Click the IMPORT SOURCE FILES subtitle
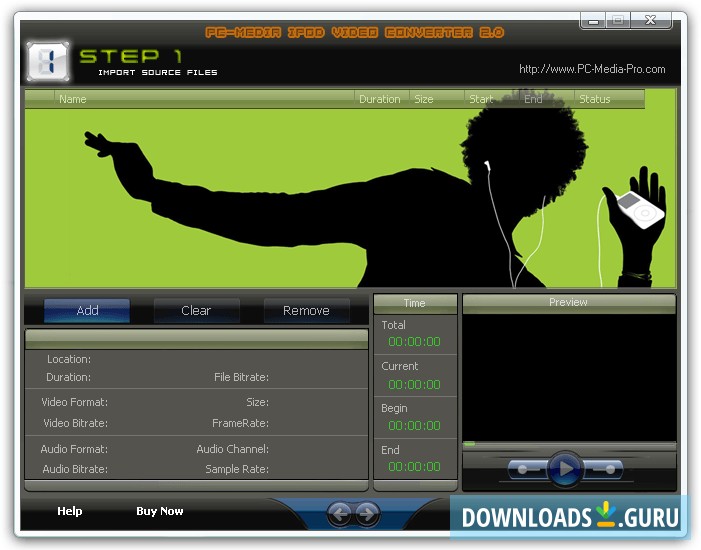 158,72
